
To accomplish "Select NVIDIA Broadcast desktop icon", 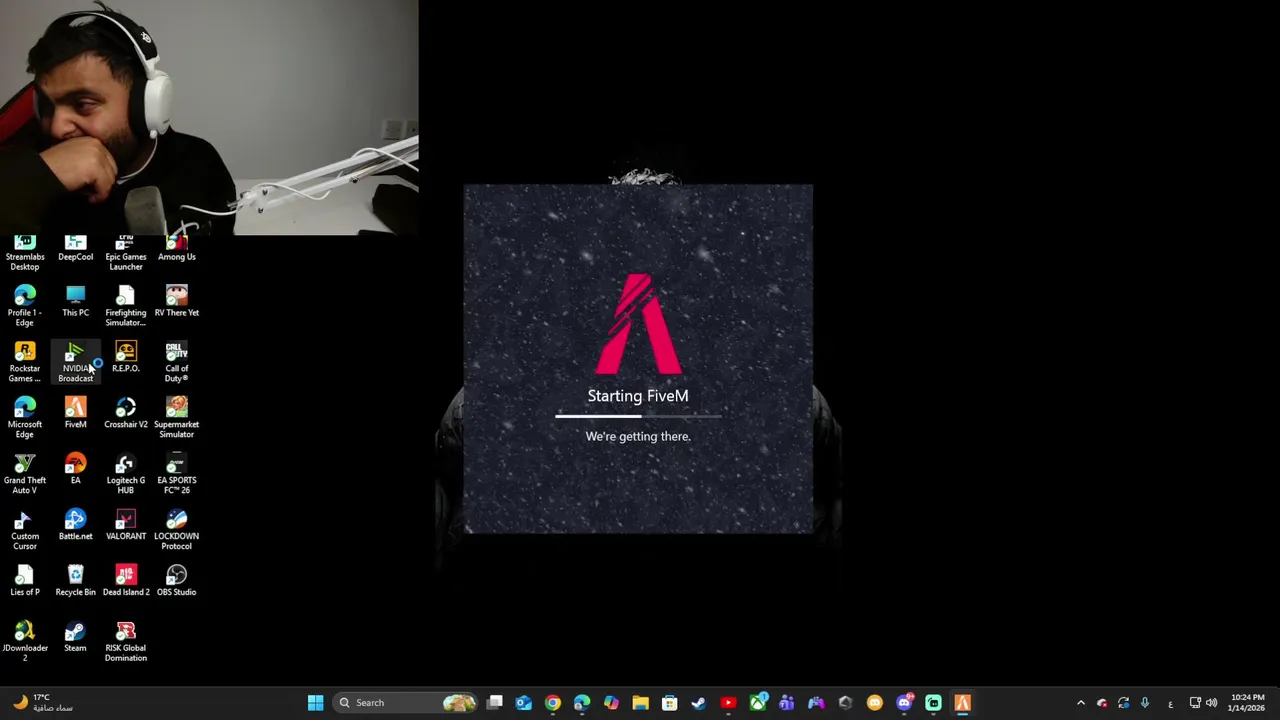I will (75, 362).
